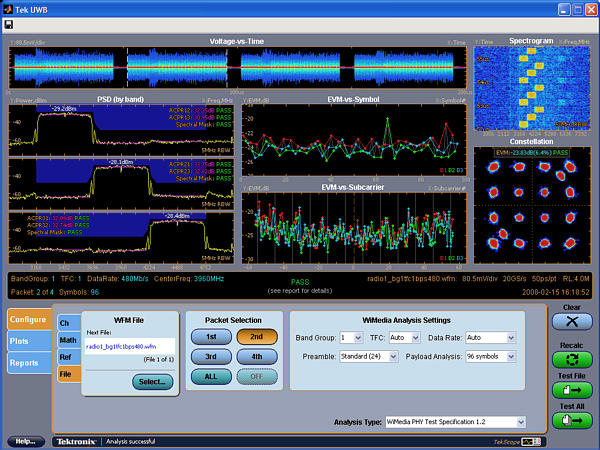Screen dimensions: 600x450
Task: Switch to the Math source tab
Action: [66, 340]
